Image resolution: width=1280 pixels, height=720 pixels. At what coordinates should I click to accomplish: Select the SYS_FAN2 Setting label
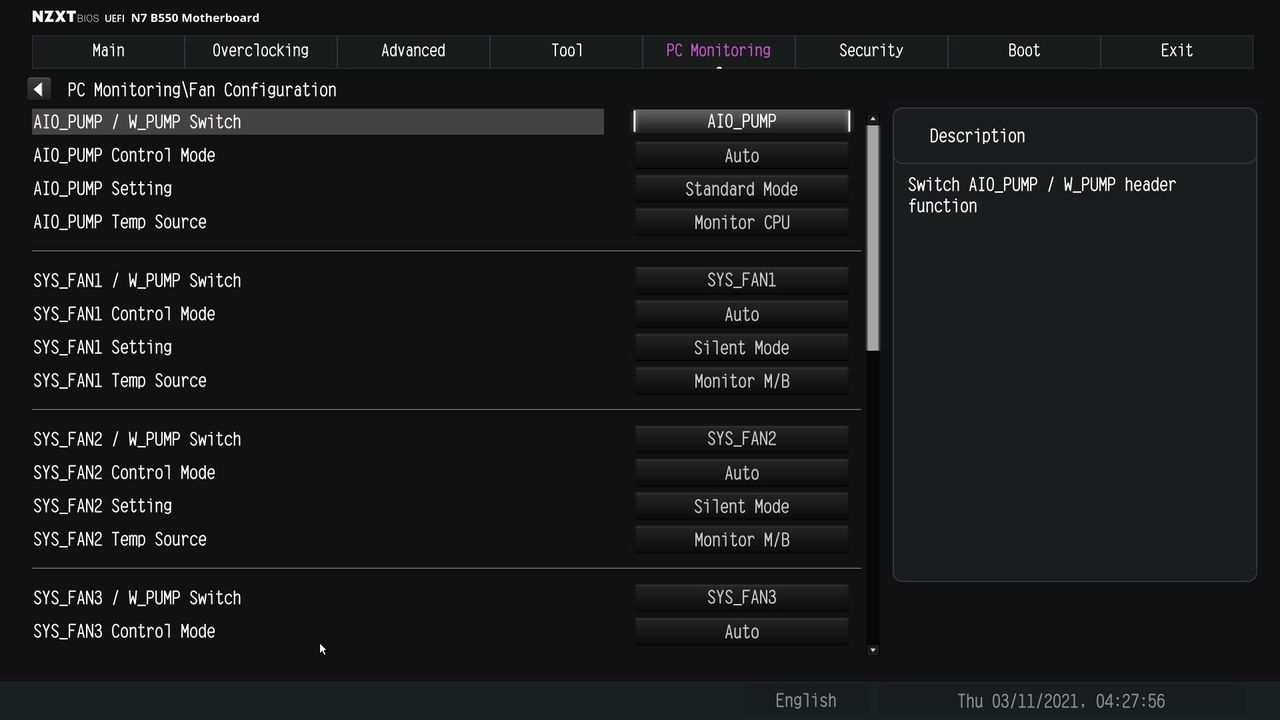102,506
